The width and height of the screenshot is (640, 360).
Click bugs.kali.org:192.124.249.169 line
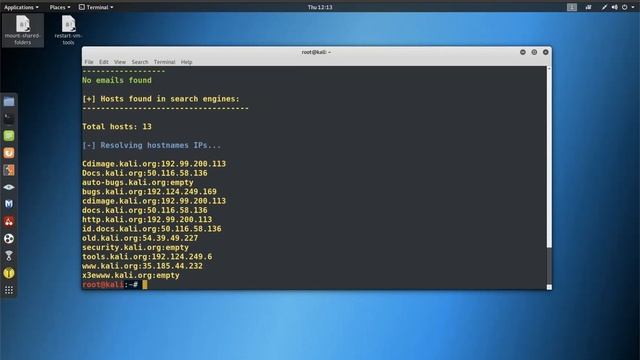(x=149, y=191)
